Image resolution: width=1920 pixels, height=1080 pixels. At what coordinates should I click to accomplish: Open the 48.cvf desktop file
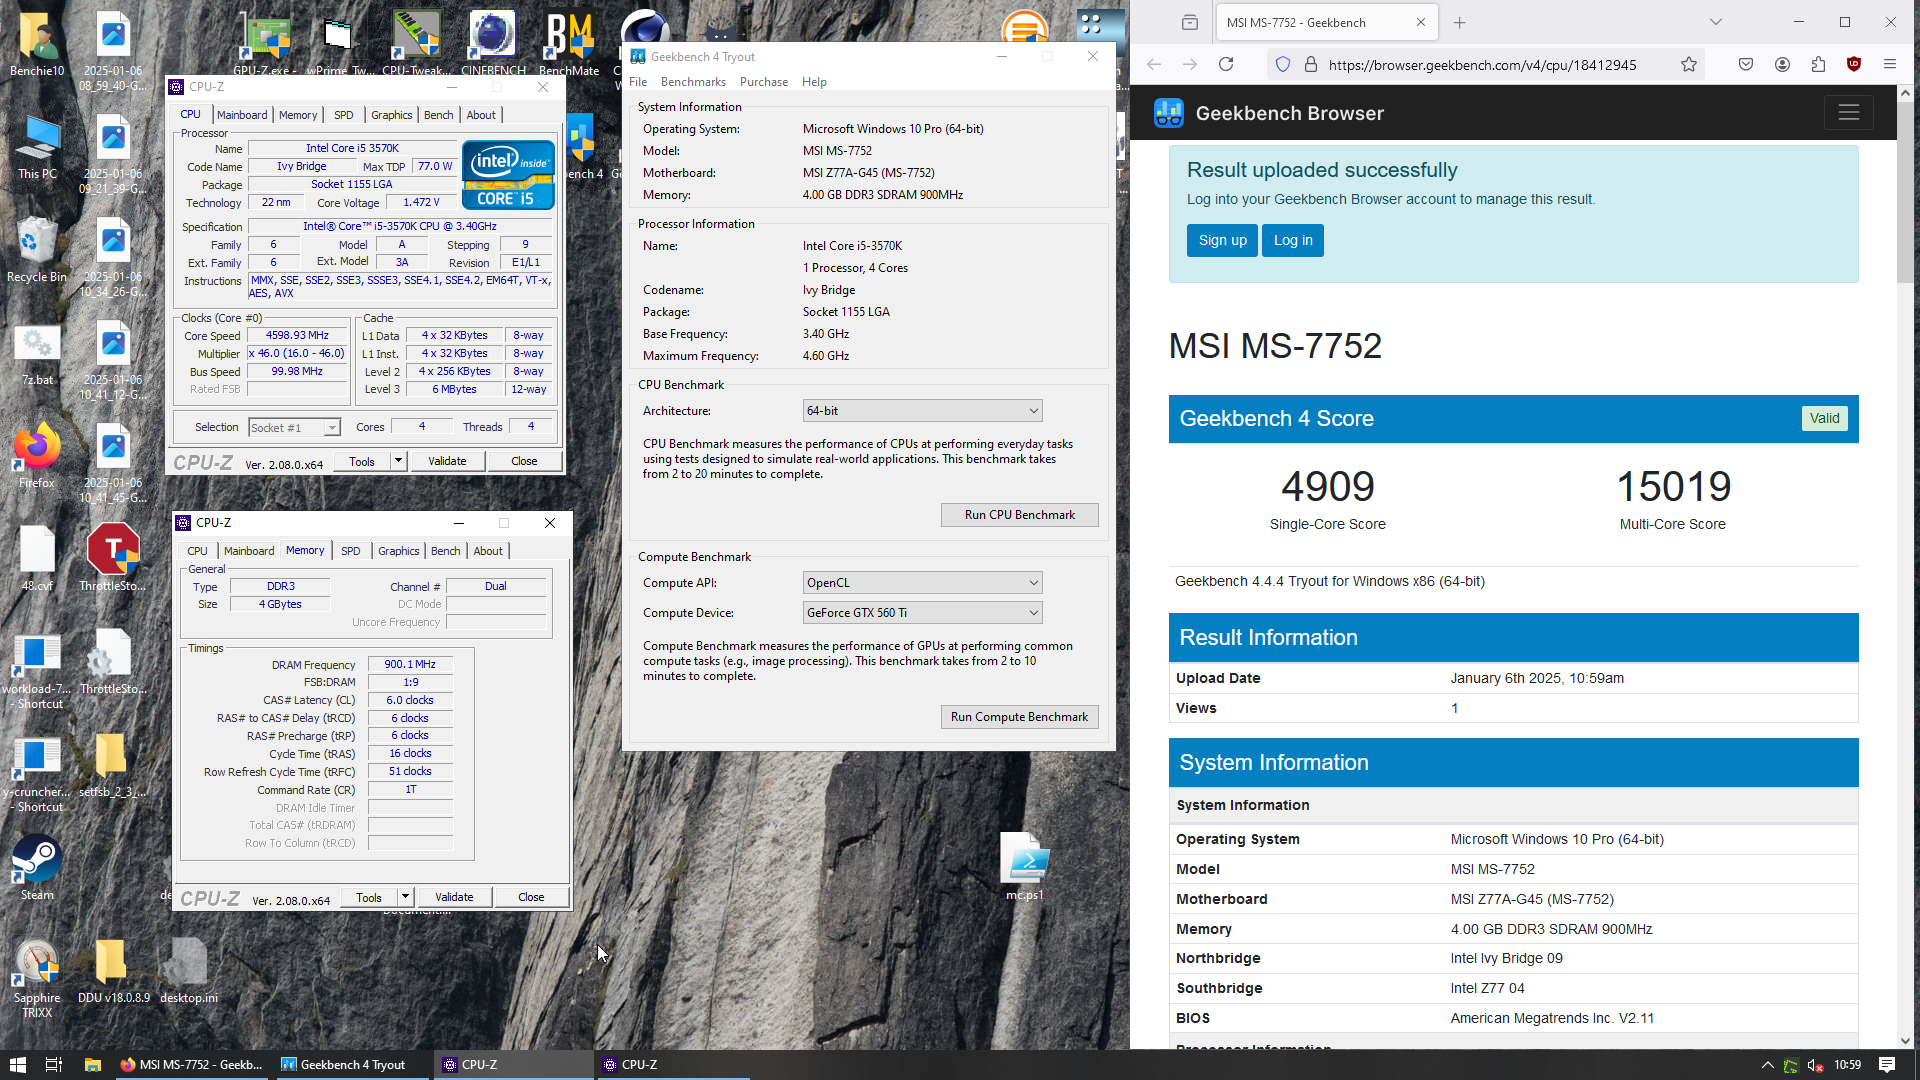(37, 559)
